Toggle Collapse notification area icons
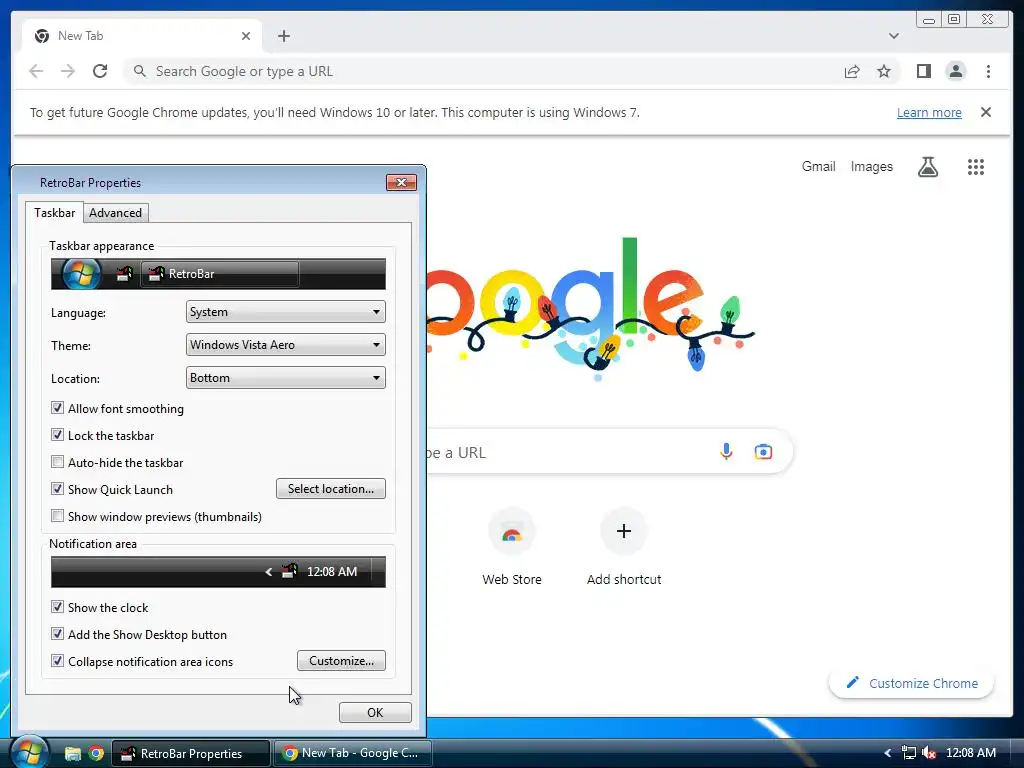 pos(57,661)
